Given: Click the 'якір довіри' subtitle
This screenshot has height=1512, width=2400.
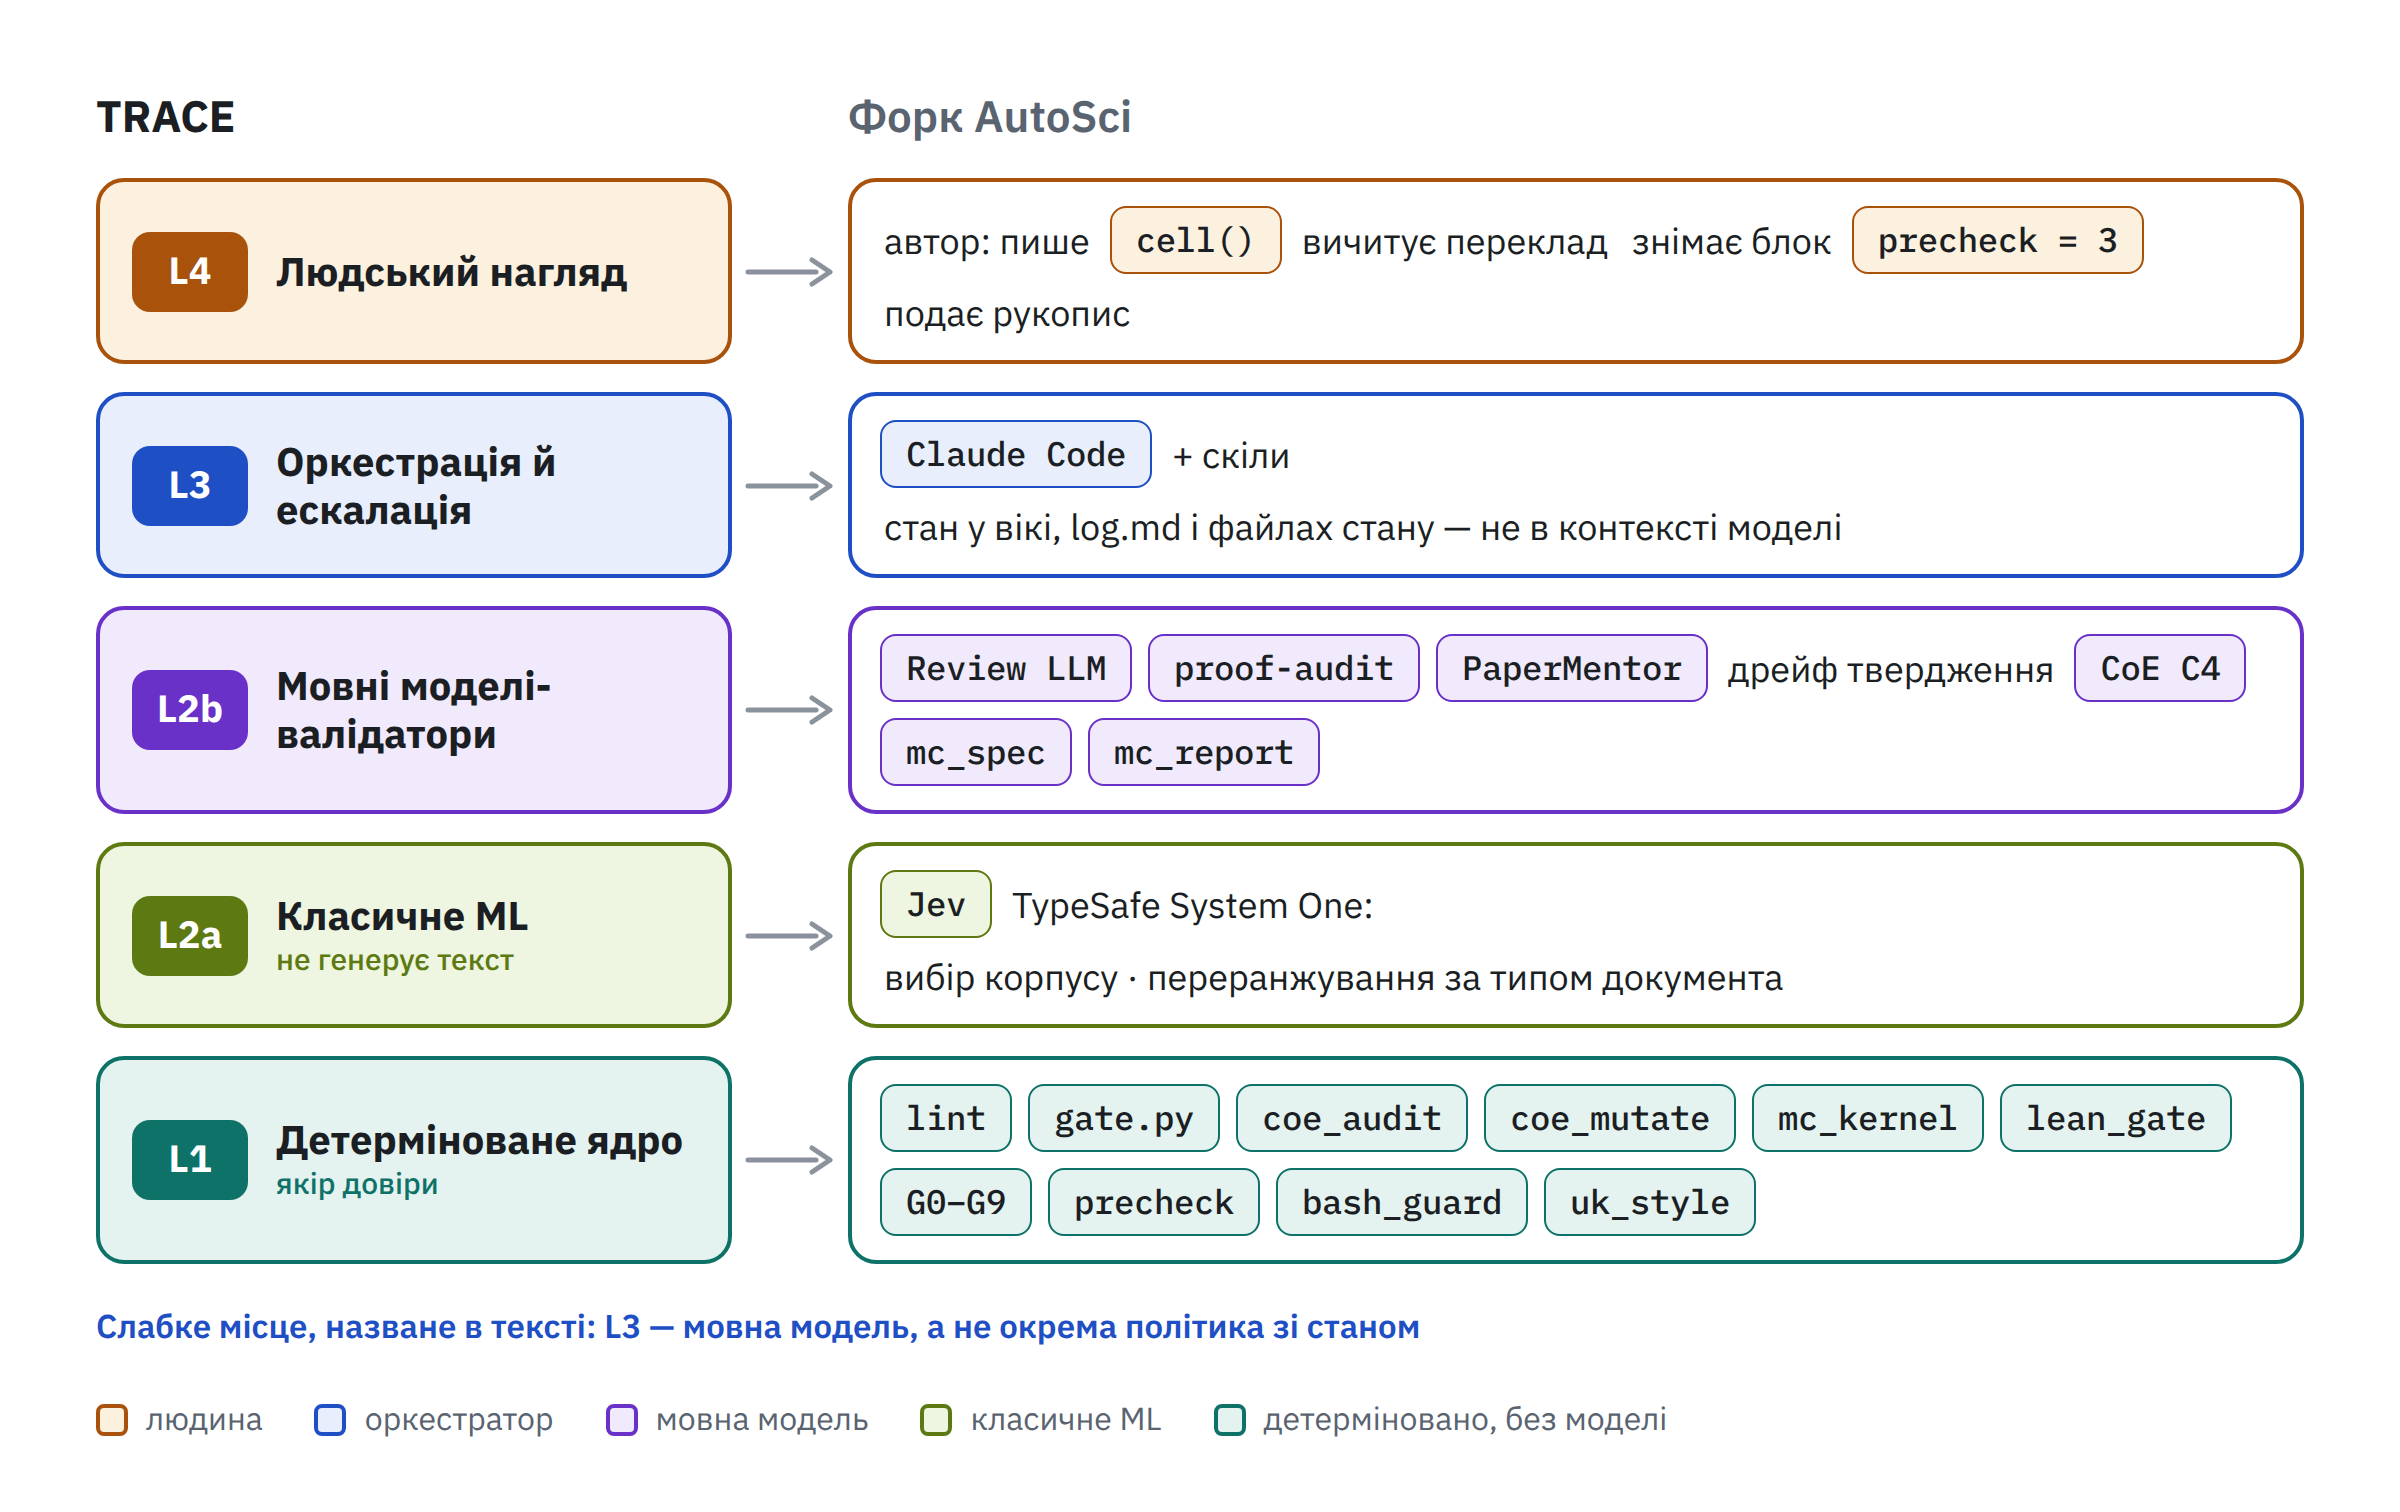Looking at the screenshot, I should click(357, 1184).
